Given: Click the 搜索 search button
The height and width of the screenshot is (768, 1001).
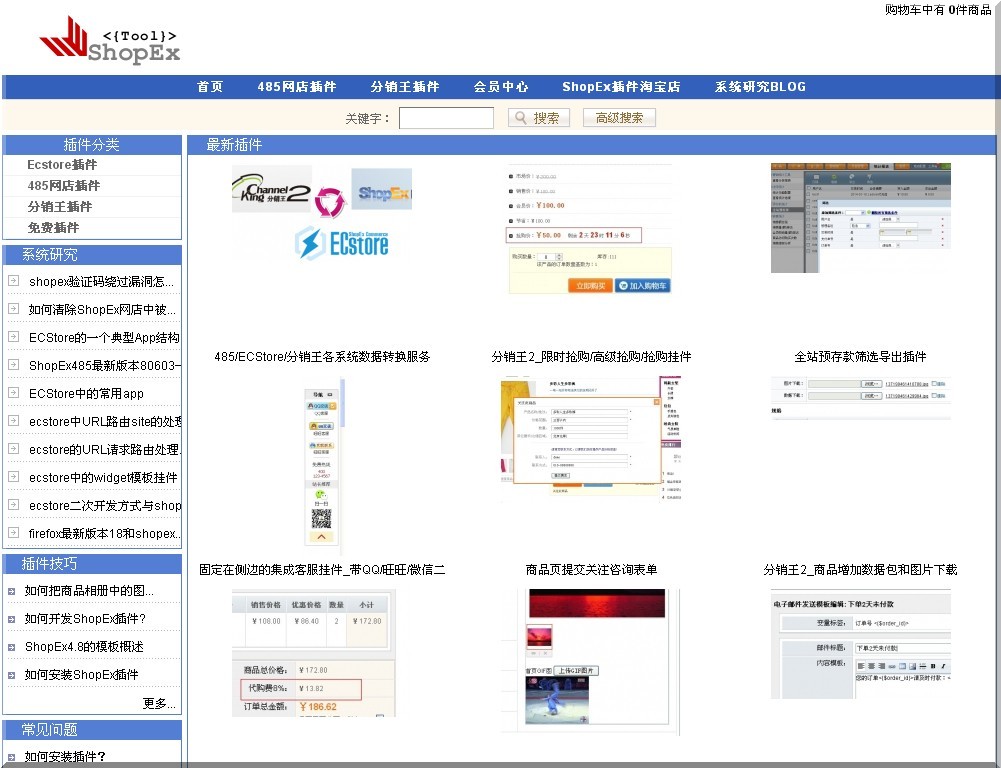Looking at the screenshot, I should 539,118.
